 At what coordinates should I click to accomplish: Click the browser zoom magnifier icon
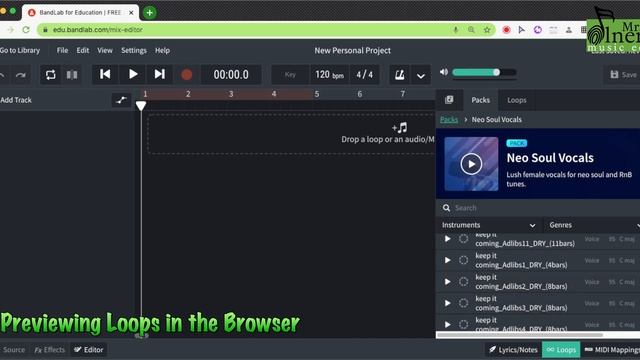(x=471, y=30)
